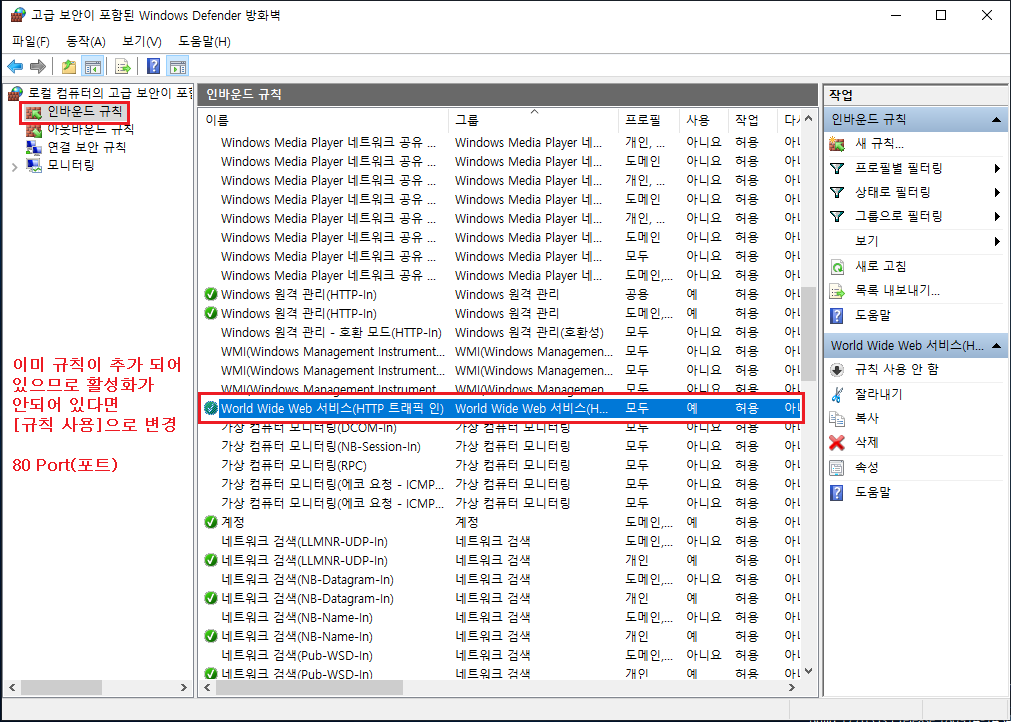Expand the 모니터링 tree node chevron

(15, 167)
